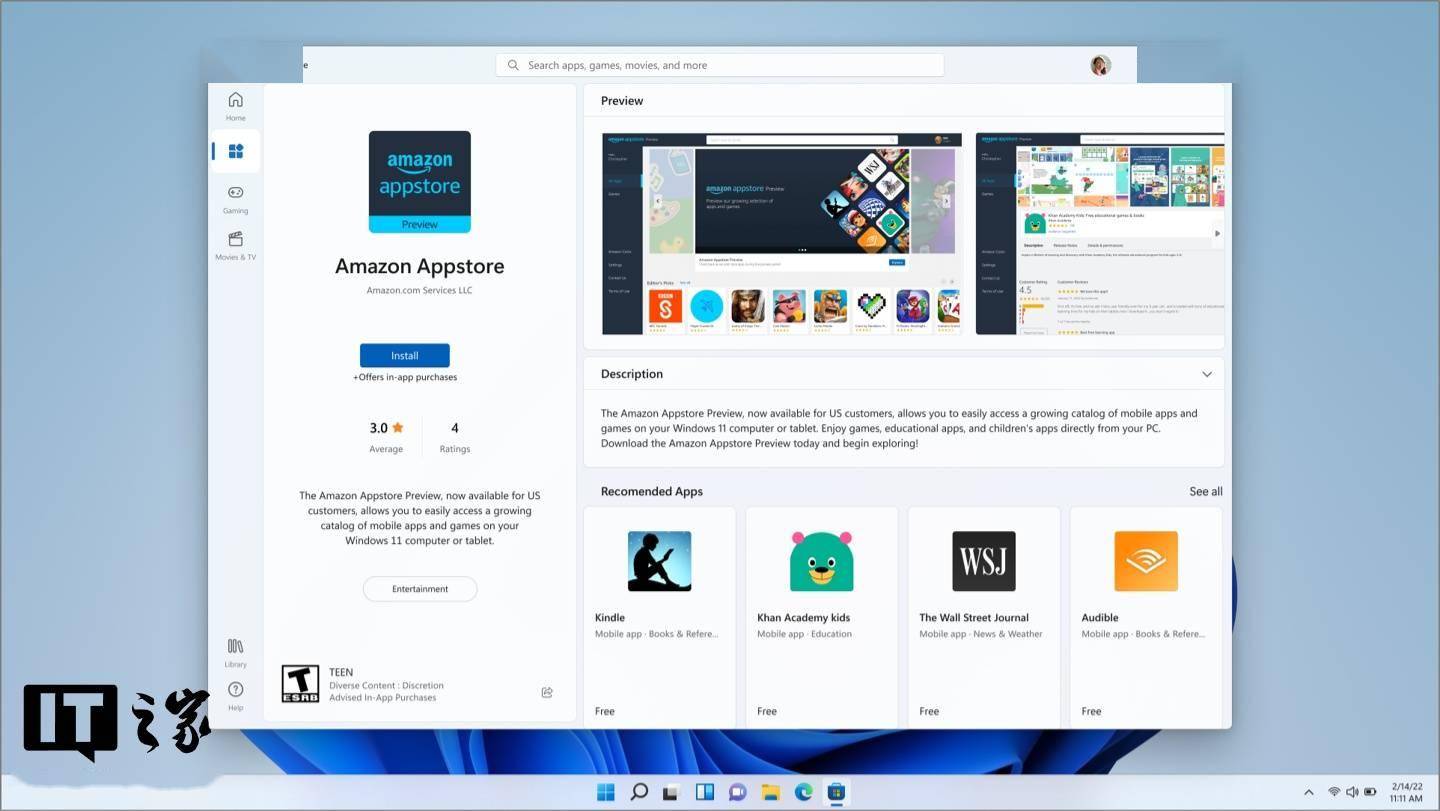
Task: Open the Khan Academy kids app icon
Action: (x=822, y=561)
